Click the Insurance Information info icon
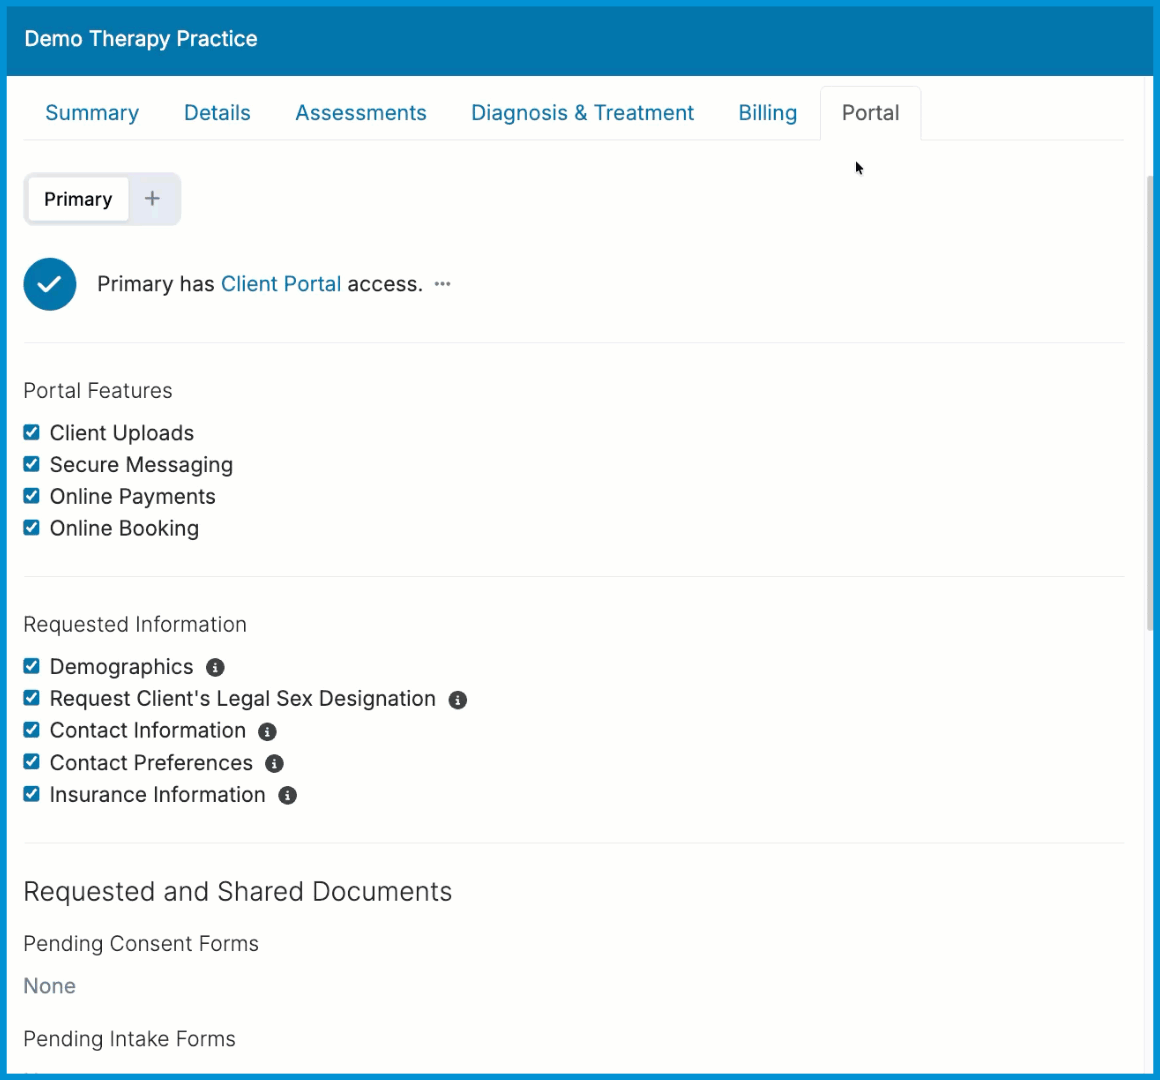Image resolution: width=1160 pixels, height=1080 pixels. (x=288, y=795)
